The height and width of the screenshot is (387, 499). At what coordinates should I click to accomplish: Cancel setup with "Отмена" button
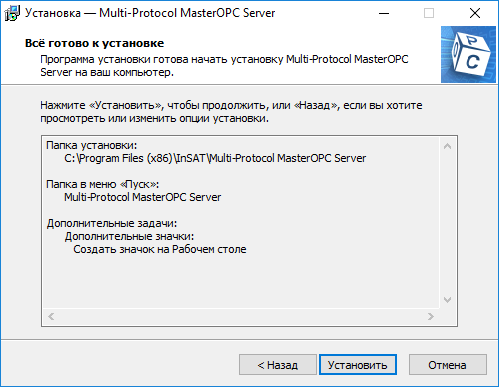point(448,365)
